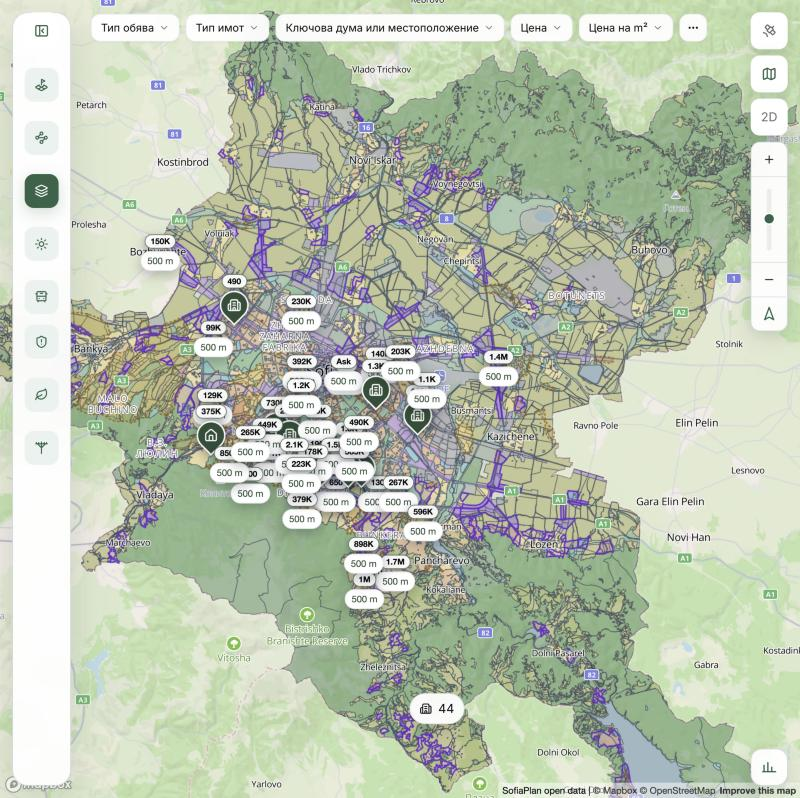Image resolution: width=800 pixels, height=798 pixels.
Task: Zoom out with the minus button
Action: pos(769,280)
